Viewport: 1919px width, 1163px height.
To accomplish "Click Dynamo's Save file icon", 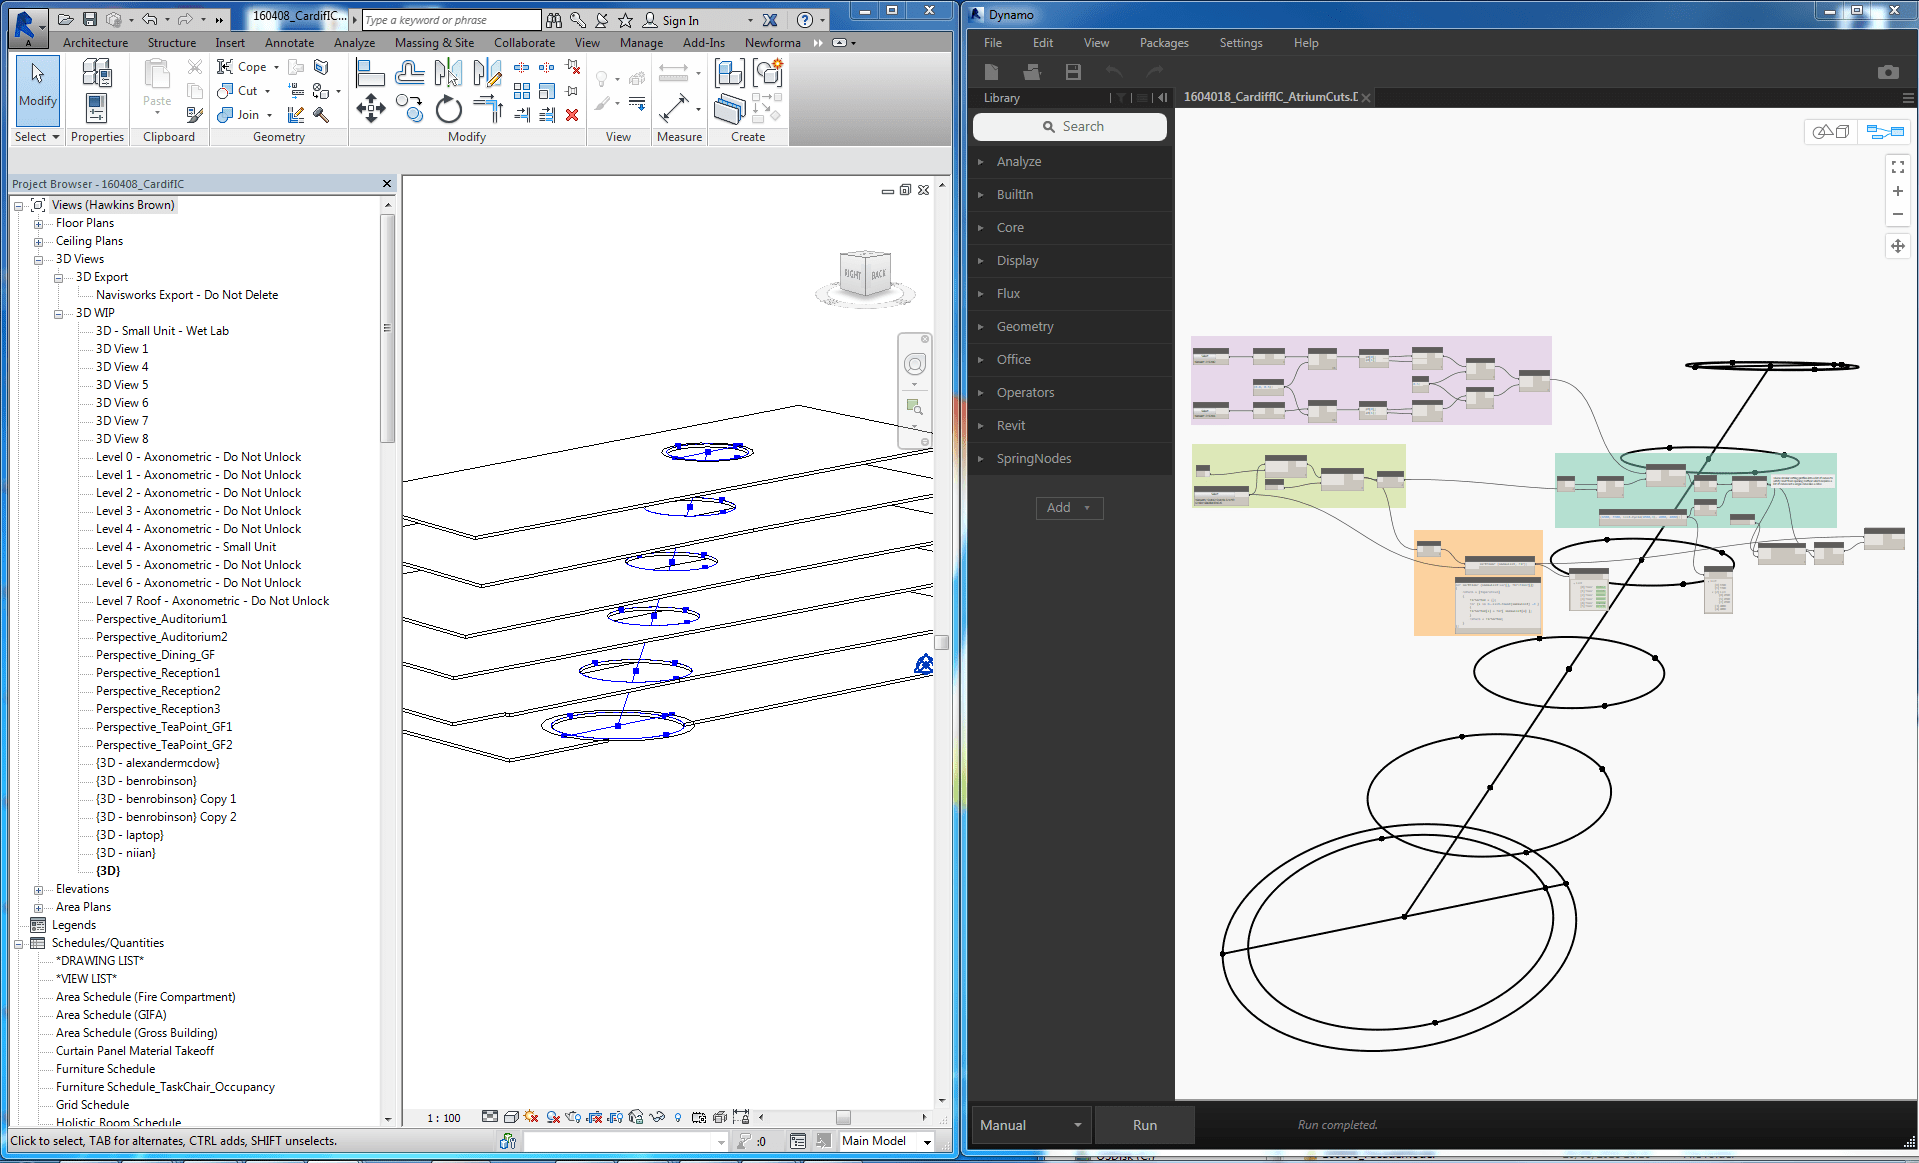I will (x=1073, y=72).
